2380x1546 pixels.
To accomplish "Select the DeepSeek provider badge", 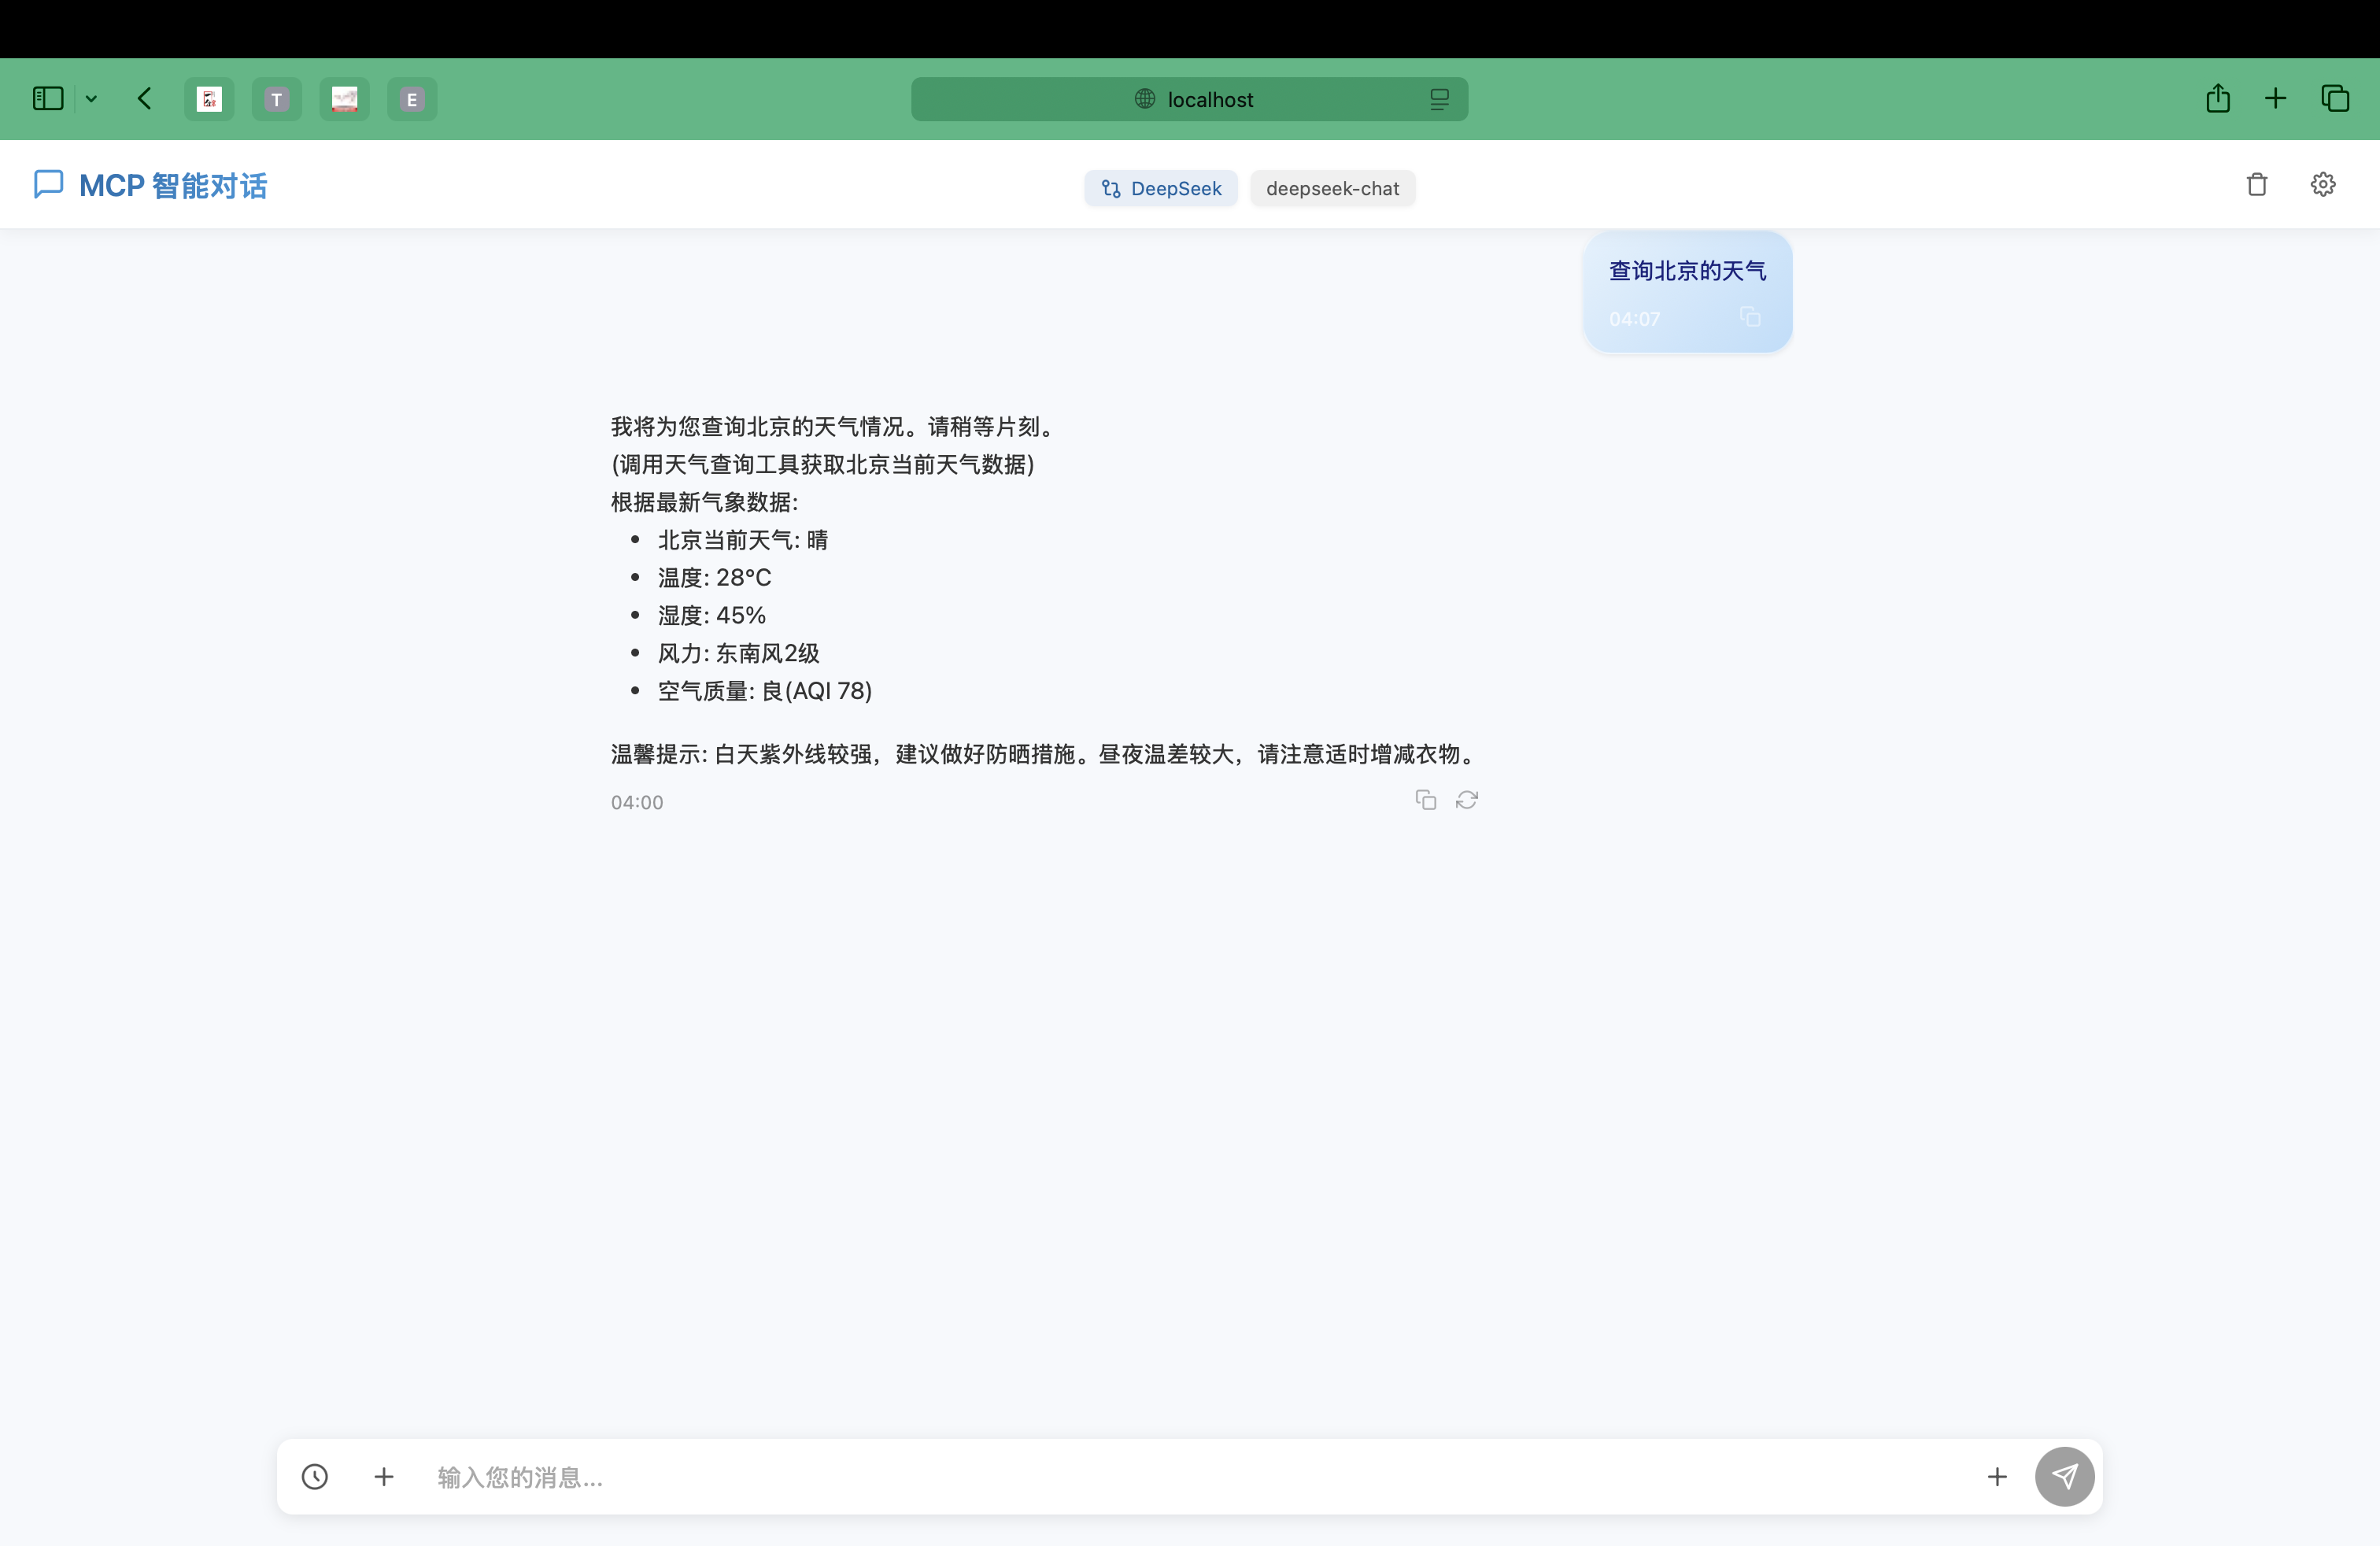I will pos(1161,188).
